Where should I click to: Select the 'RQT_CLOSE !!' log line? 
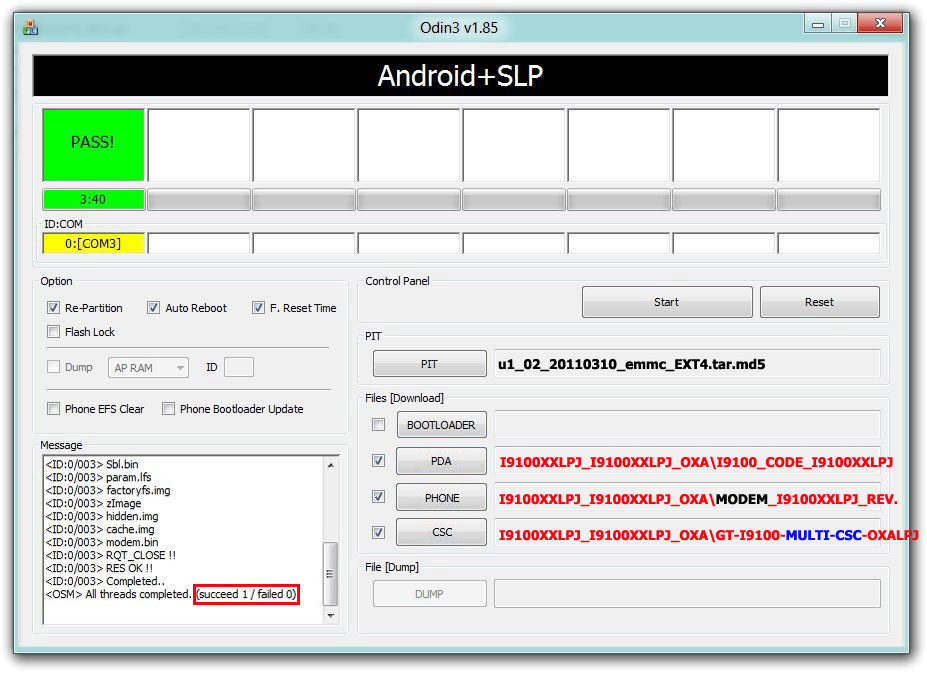click(x=111, y=555)
